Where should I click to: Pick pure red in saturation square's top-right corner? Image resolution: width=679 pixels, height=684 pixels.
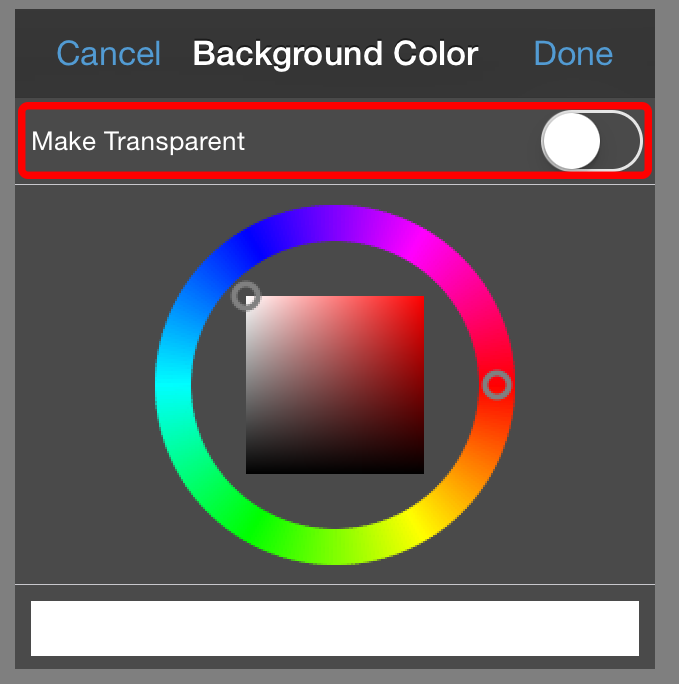[x=421, y=299]
